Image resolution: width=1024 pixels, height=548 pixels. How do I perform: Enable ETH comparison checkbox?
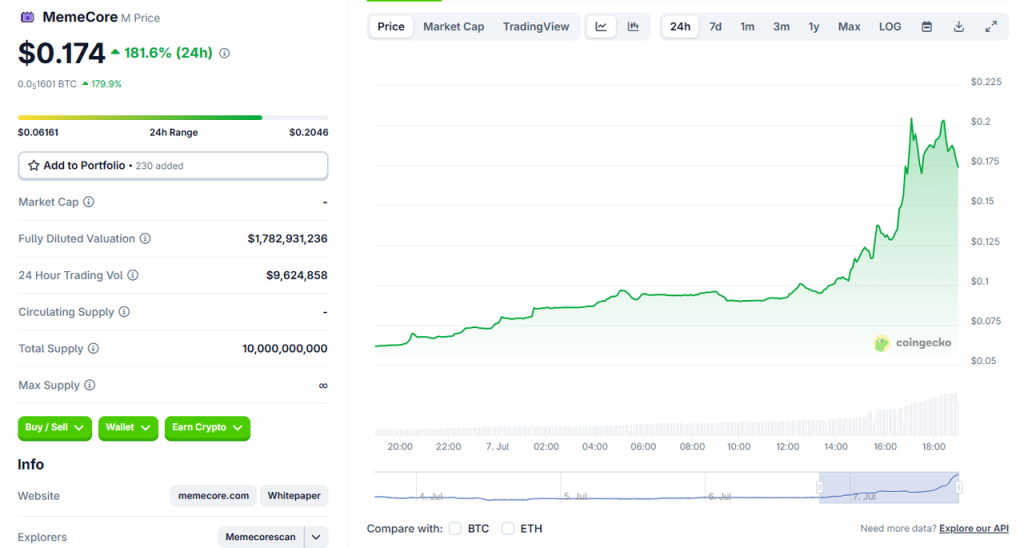pyautogui.click(x=508, y=528)
